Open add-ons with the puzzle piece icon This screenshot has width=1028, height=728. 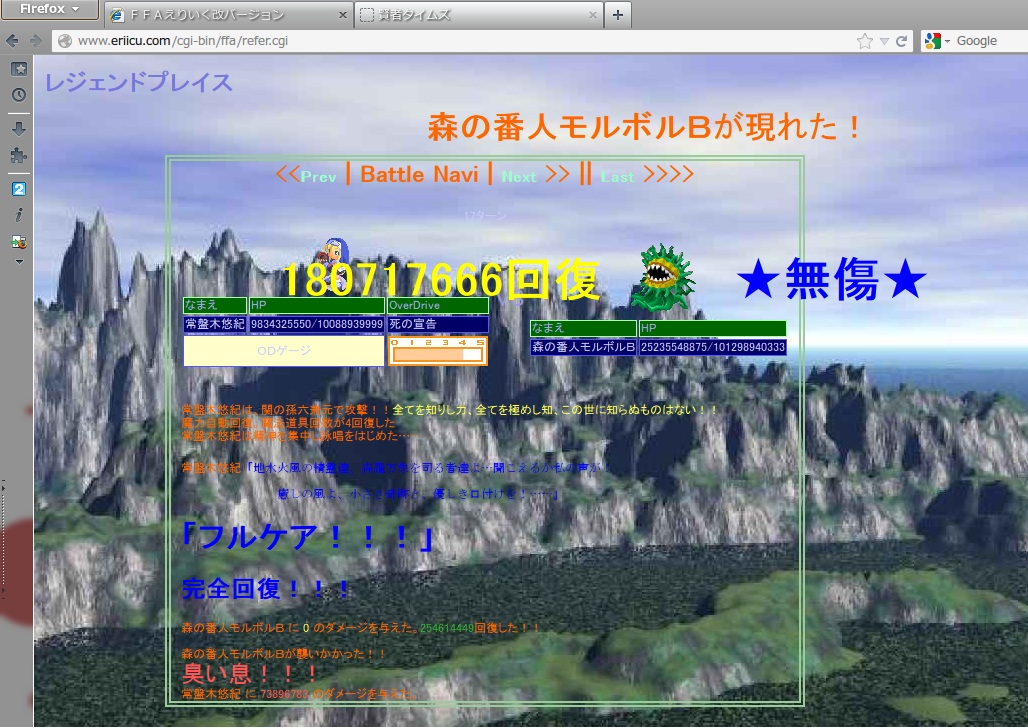19,155
